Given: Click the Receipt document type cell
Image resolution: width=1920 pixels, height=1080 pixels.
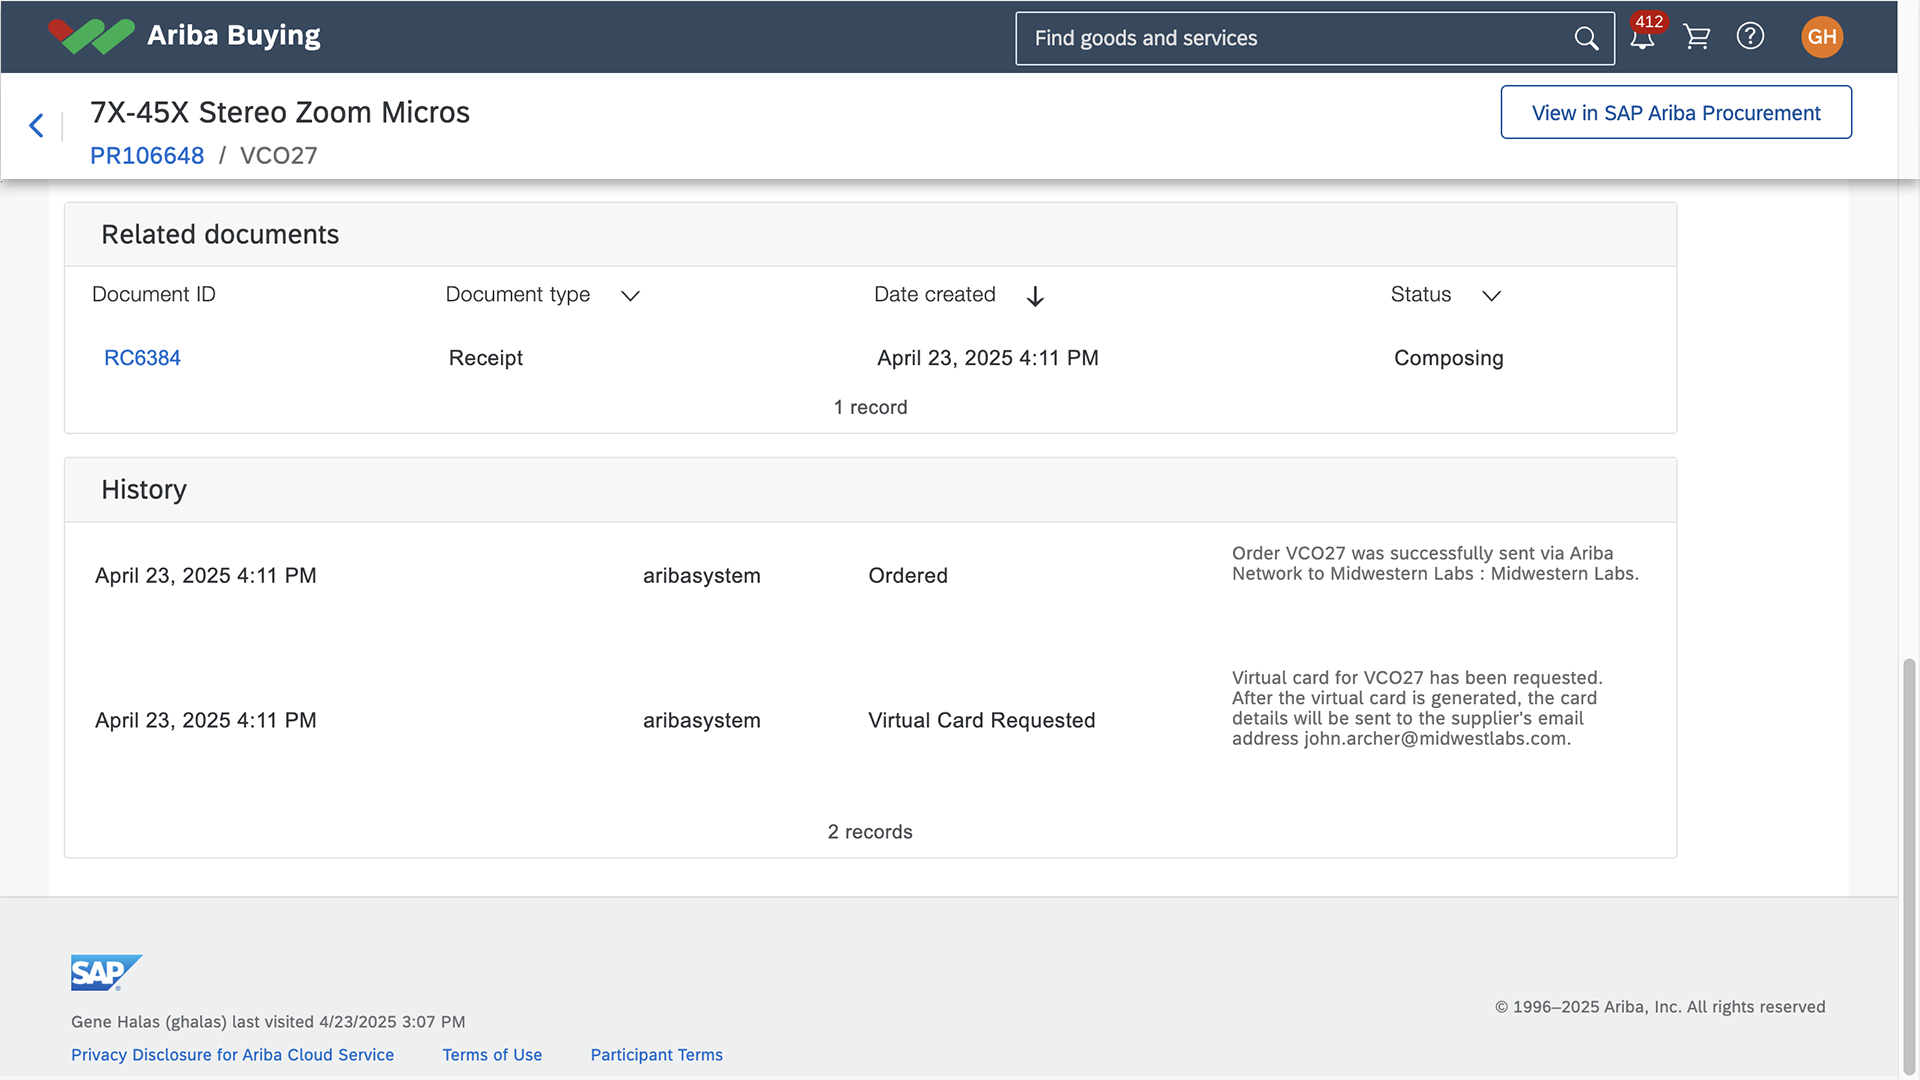Looking at the screenshot, I should tap(486, 358).
